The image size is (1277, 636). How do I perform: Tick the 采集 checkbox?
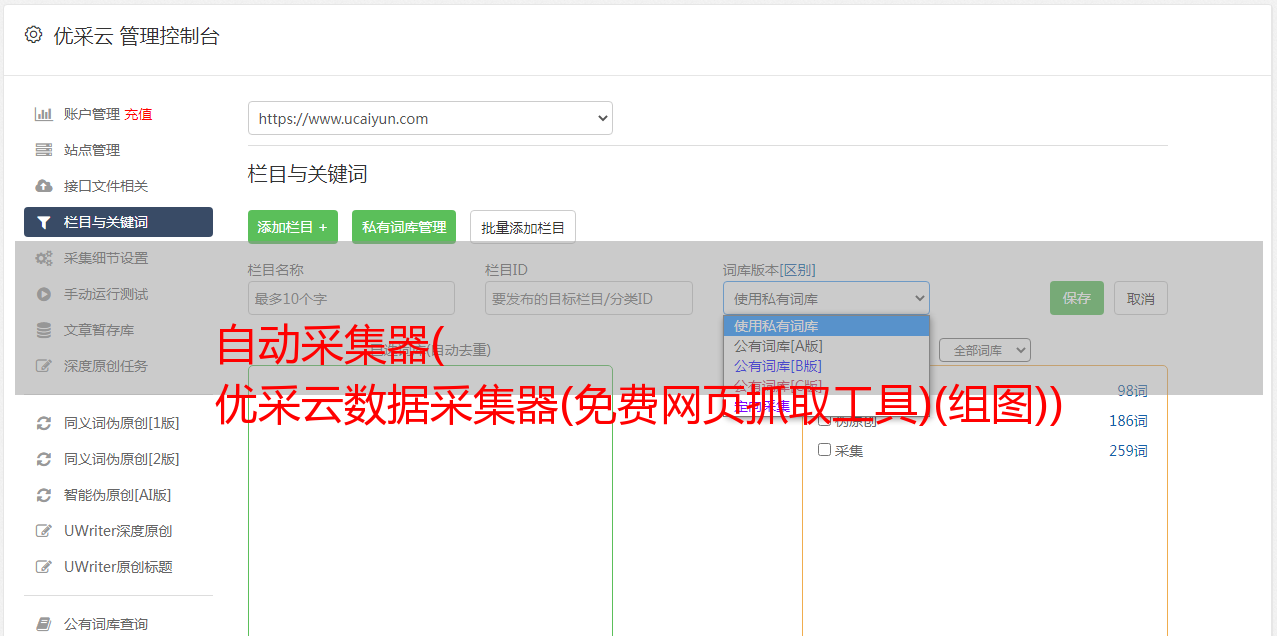825,450
